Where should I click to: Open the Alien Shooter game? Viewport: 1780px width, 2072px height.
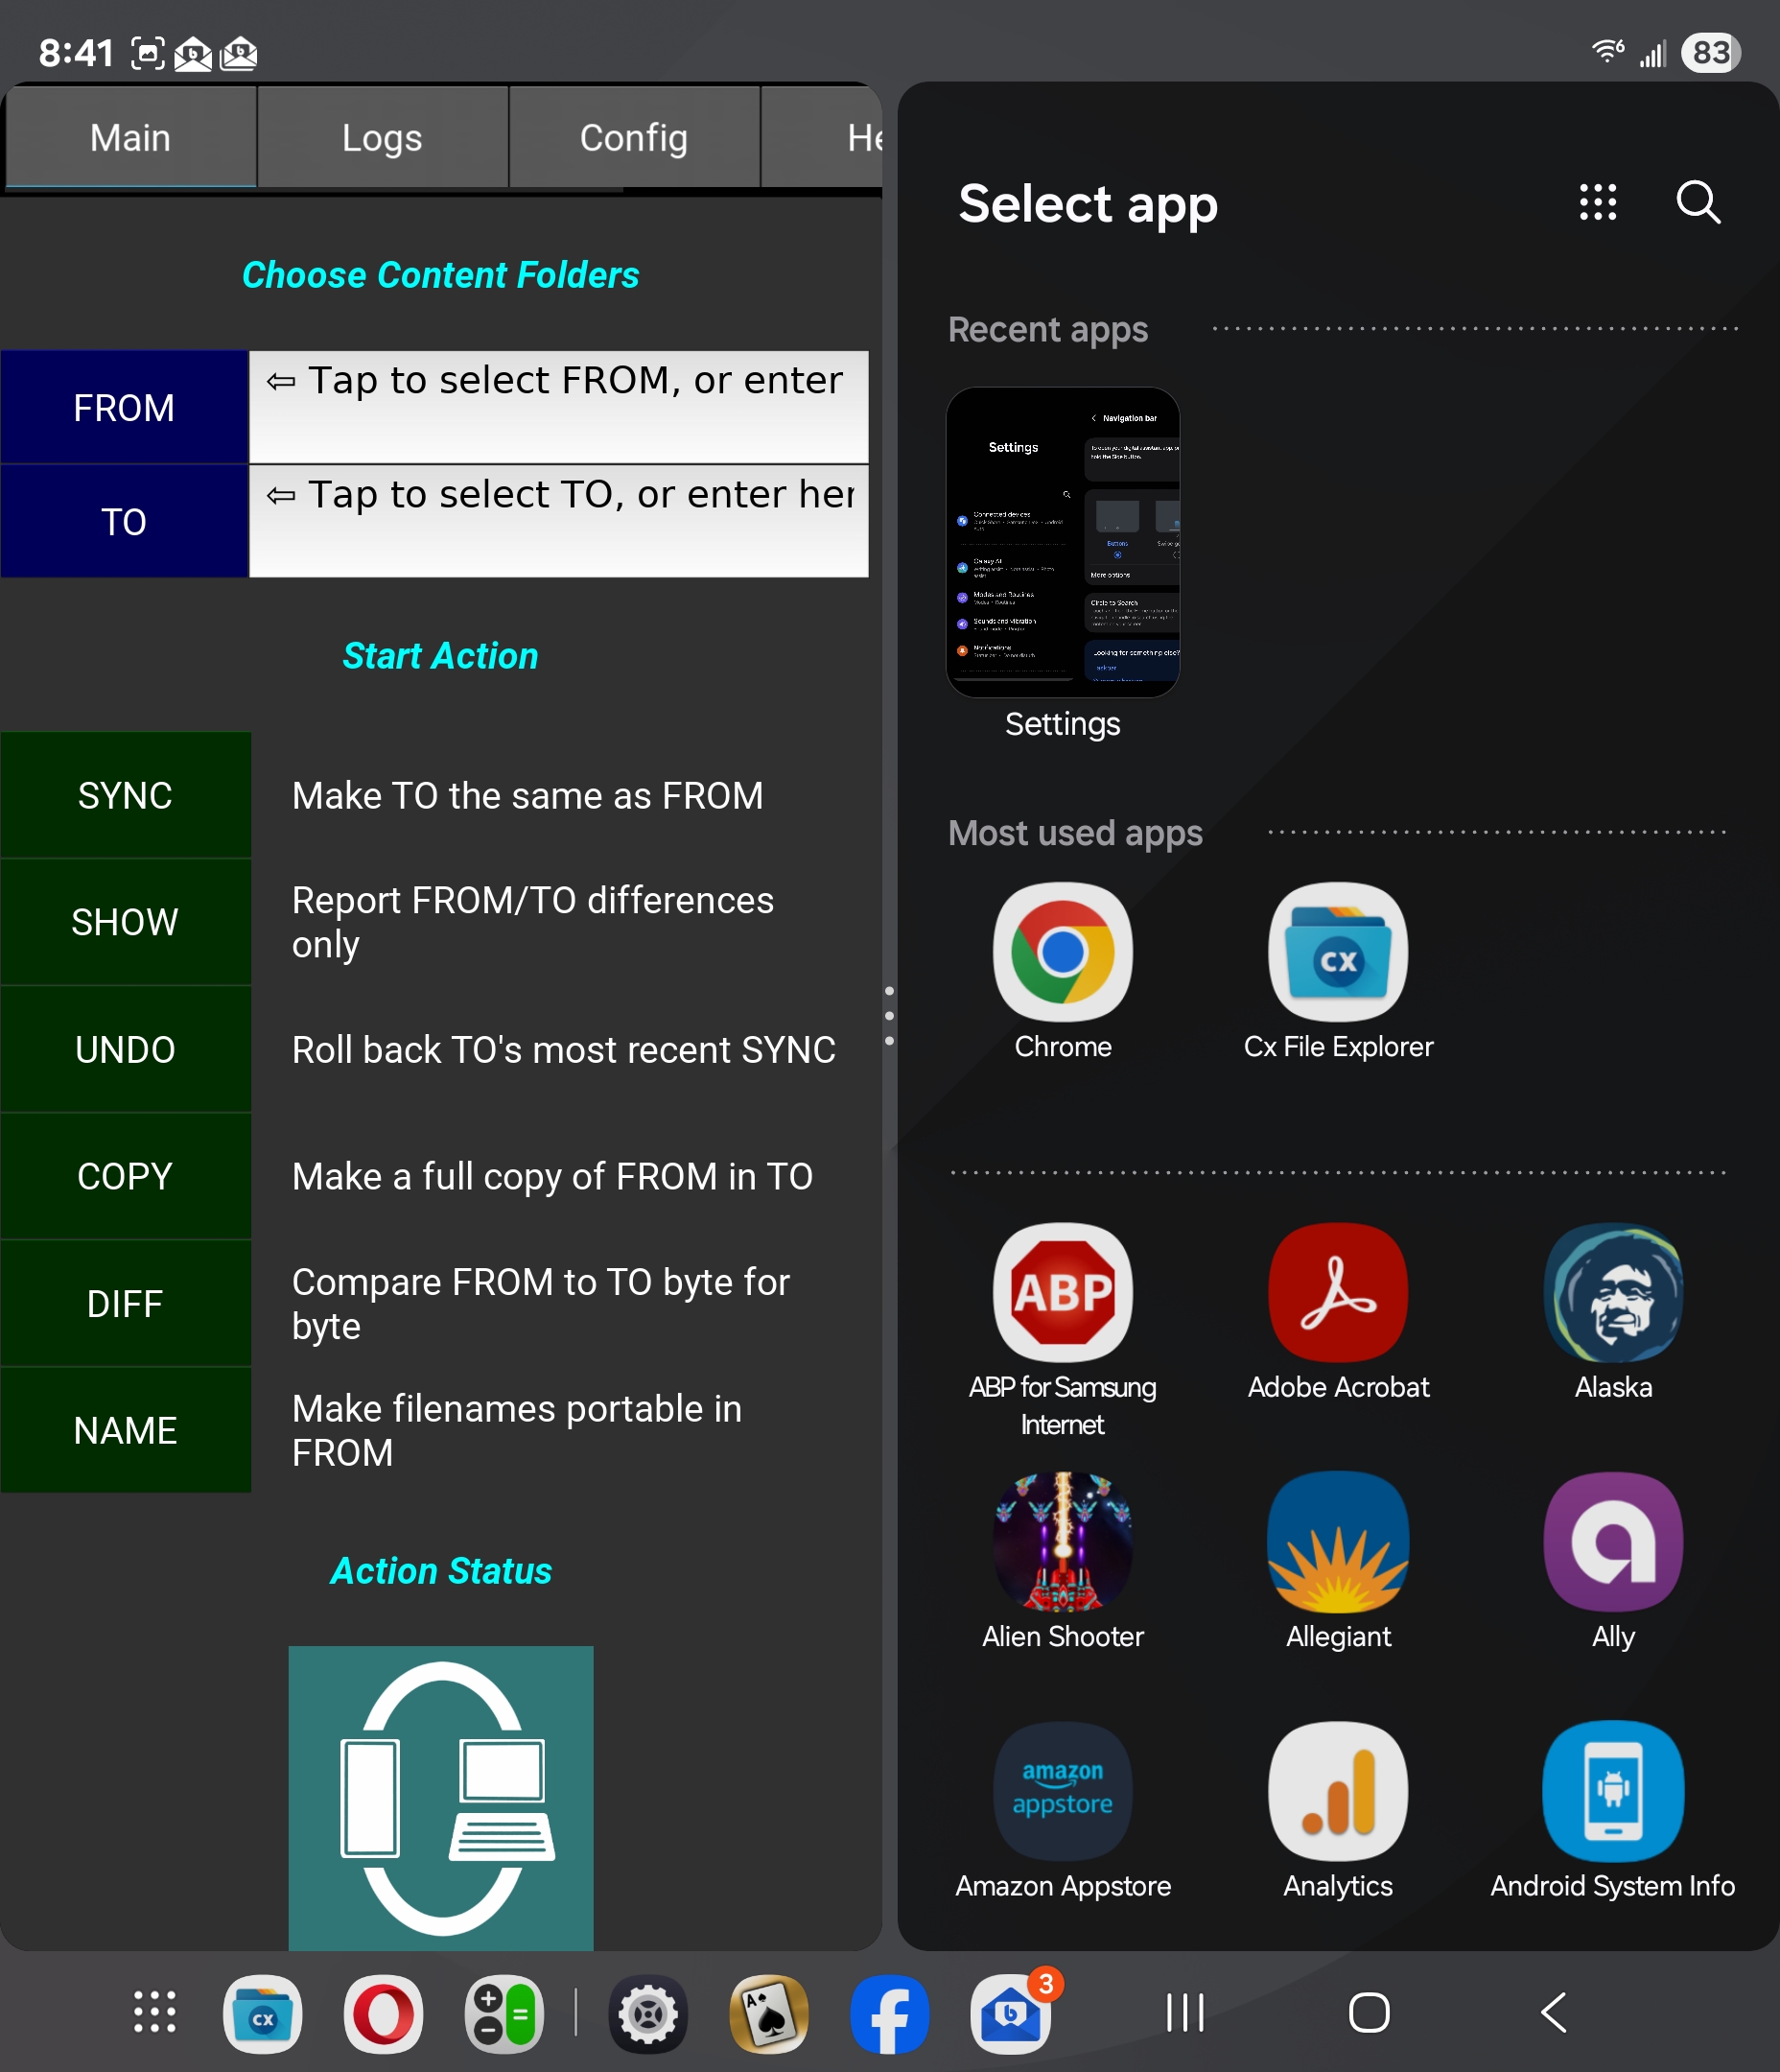tap(1062, 1541)
